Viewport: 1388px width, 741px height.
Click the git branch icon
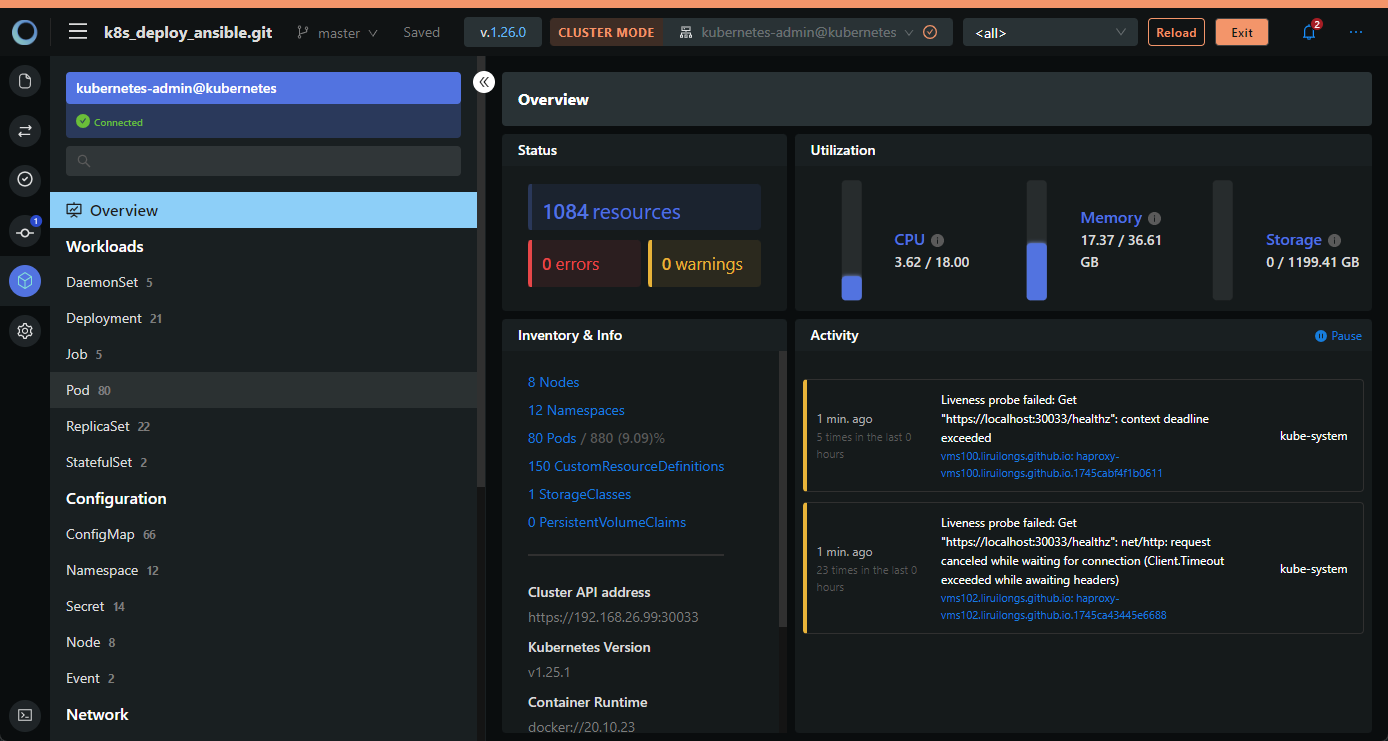(303, 32)
